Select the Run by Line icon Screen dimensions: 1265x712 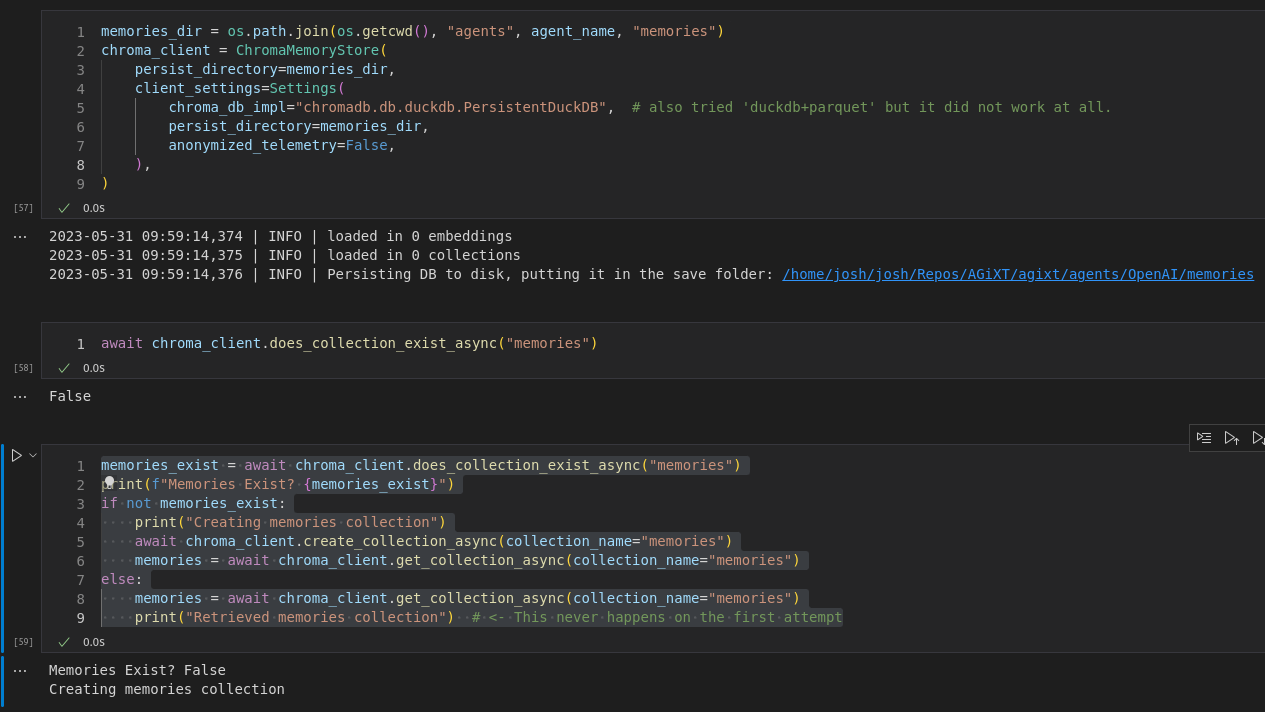click(x=1204, y=437)
